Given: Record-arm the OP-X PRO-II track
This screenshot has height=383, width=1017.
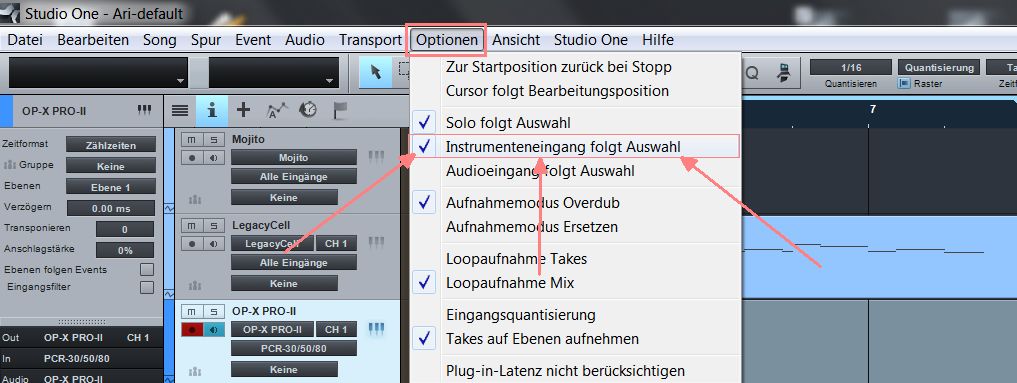Looking at the screenshot, I should pos(192,330).
